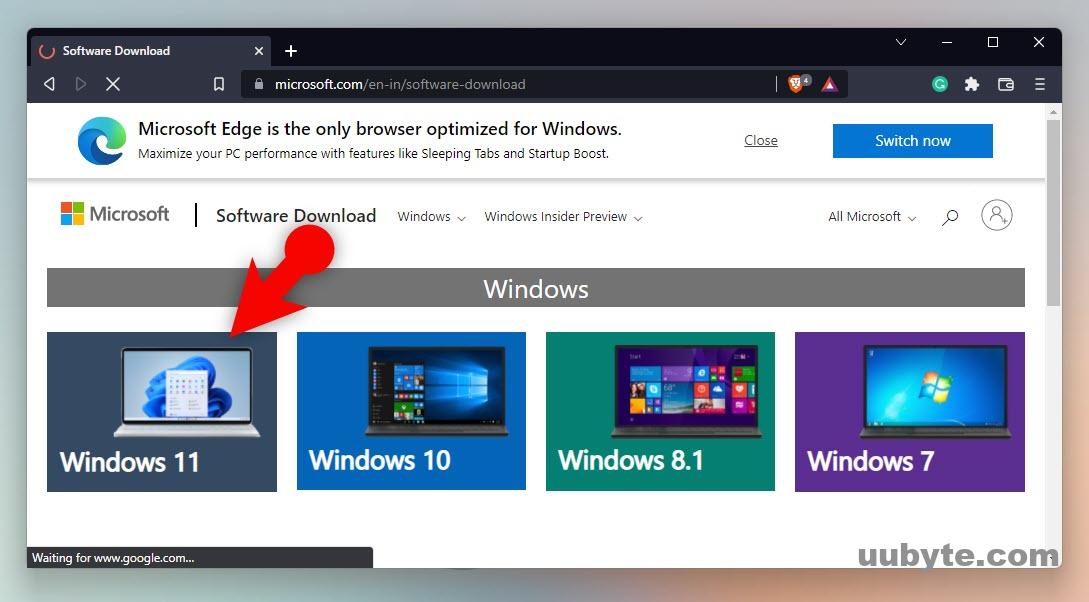The image size is (1089, 602).
Task: Expand the Windows Insider Preview dropdown
Action: pos(562,217)
